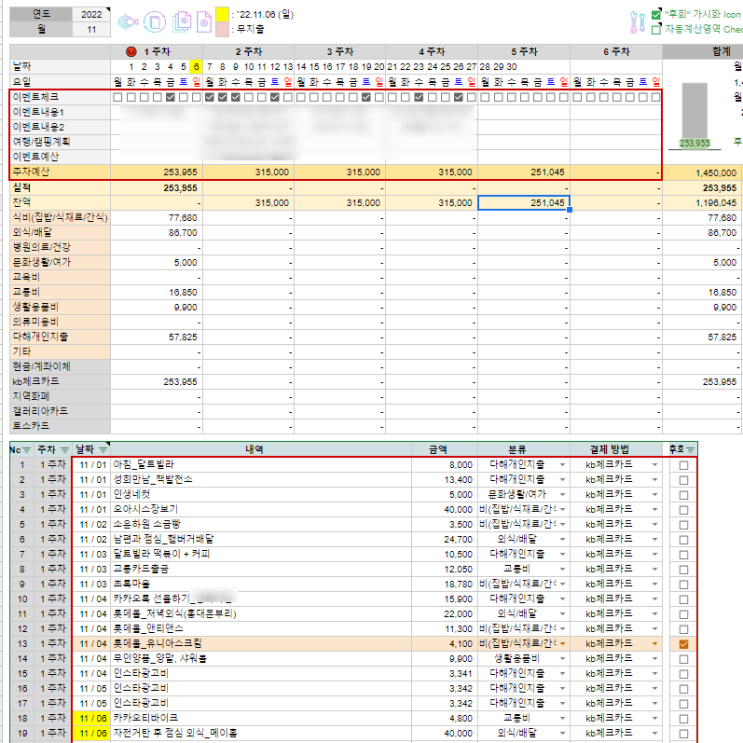Open the 주차 column filter icon
Image resolution: width=743 pixels, height=743 pixels.
tap(65, 450)
